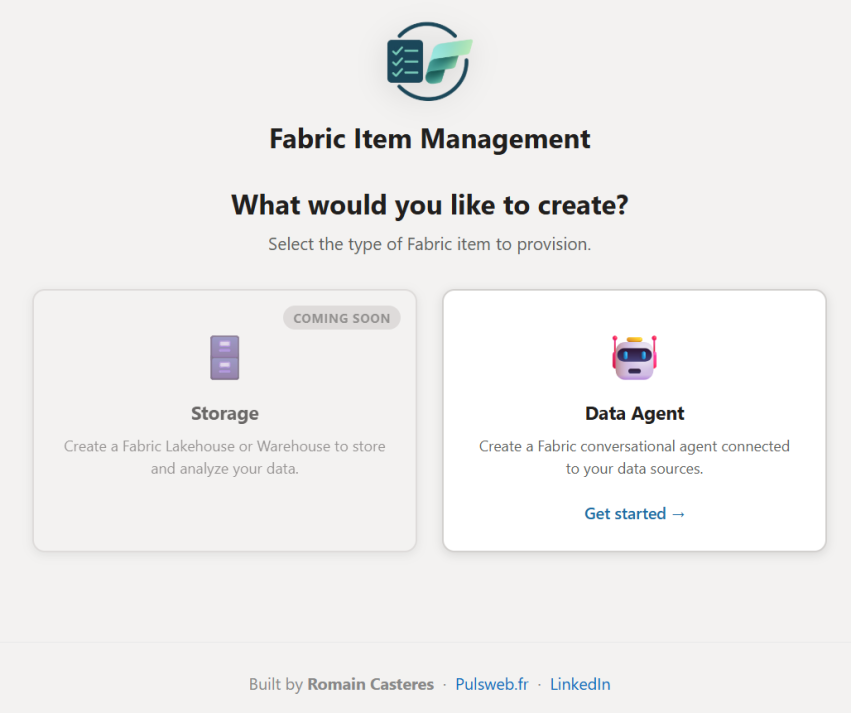This screenshot has width=851, height=713.
Task: Click the "Built by" footer text
Action: [x=275, y=684]
